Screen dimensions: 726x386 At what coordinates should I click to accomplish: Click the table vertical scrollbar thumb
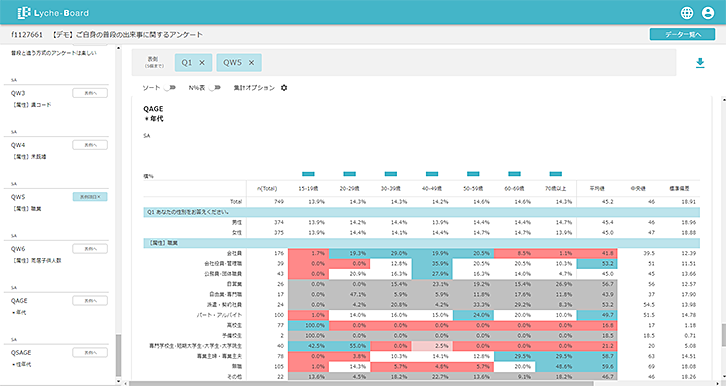pos(723,335)
